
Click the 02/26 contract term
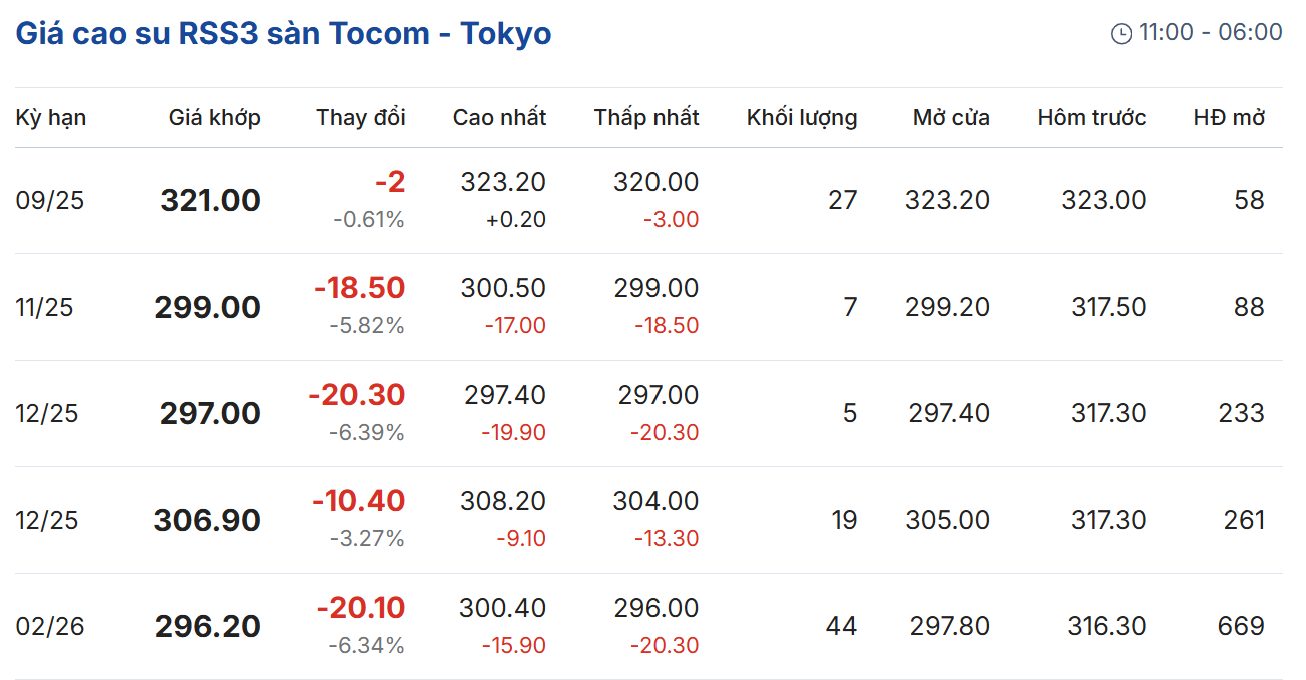tap(50, 627)
